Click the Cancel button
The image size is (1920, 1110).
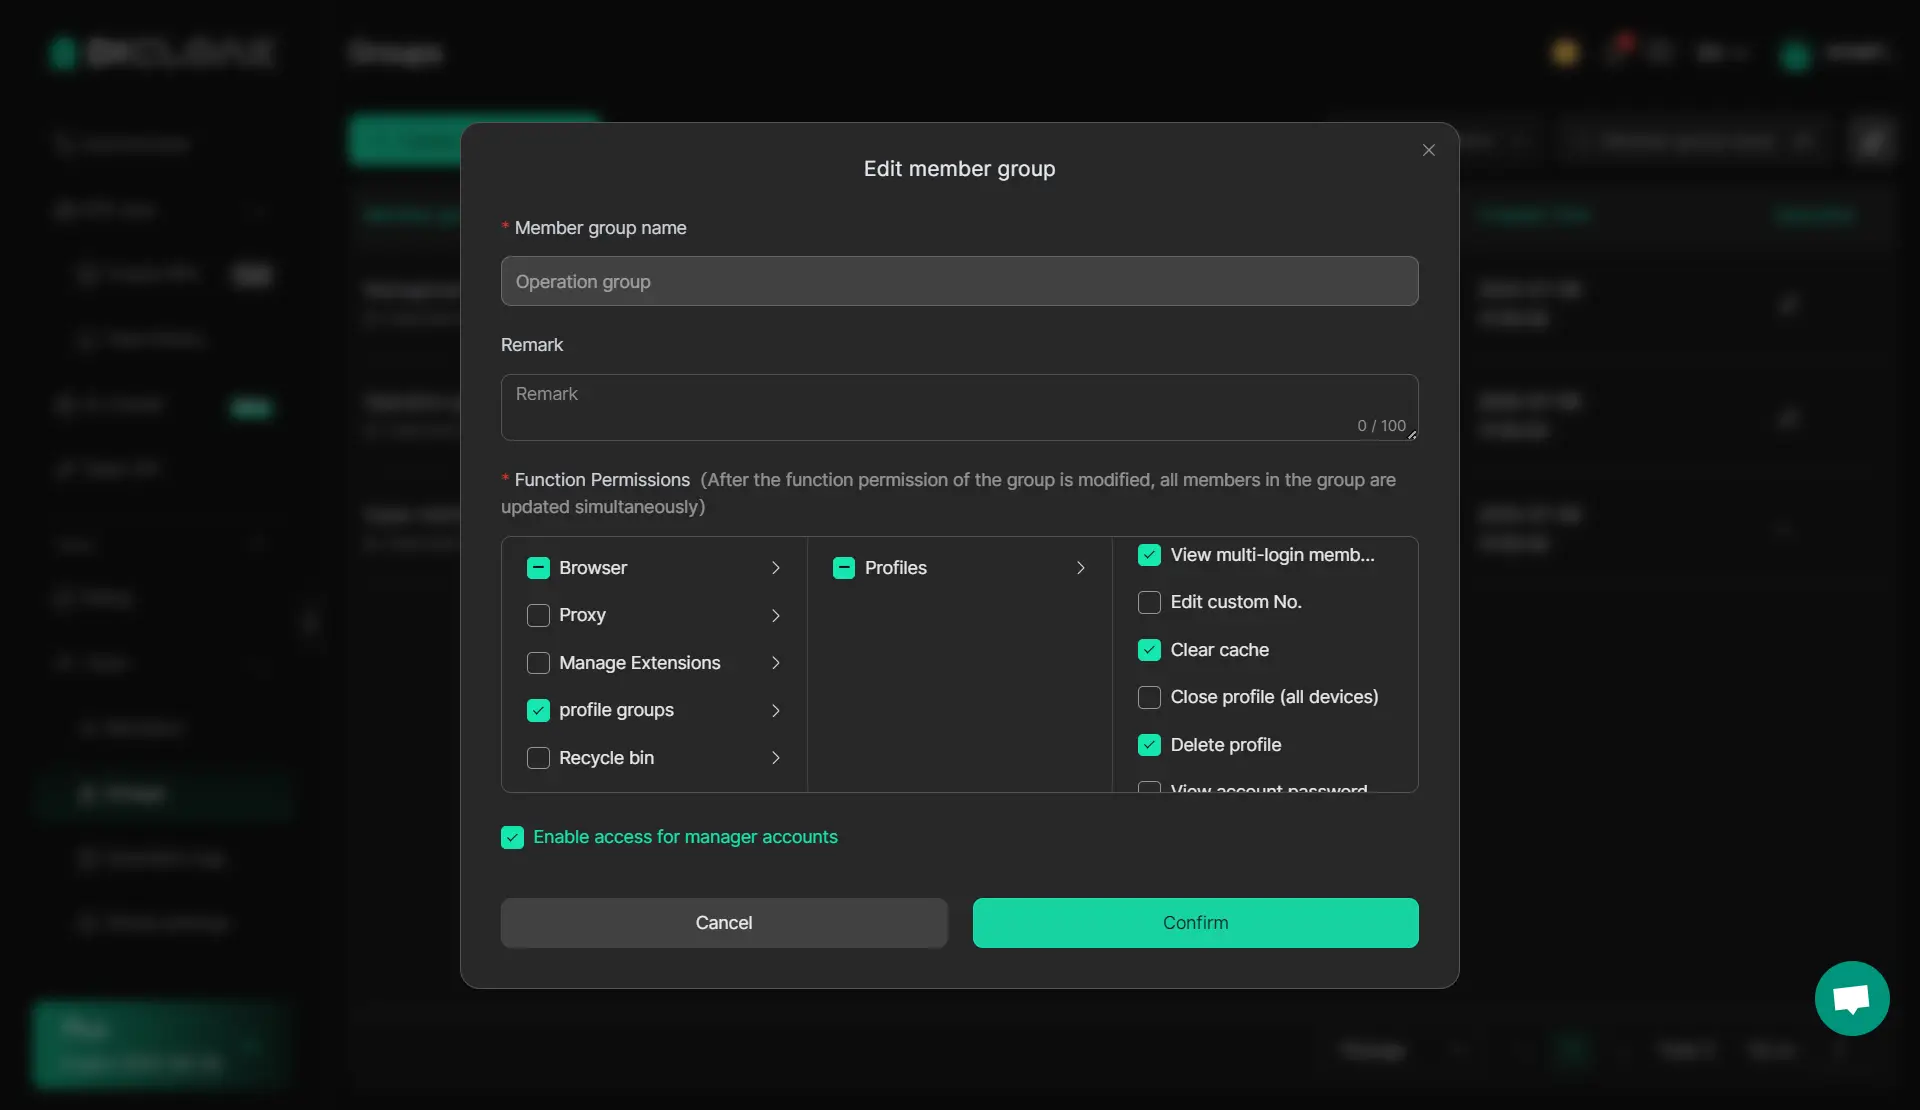[x=723, y=922]
